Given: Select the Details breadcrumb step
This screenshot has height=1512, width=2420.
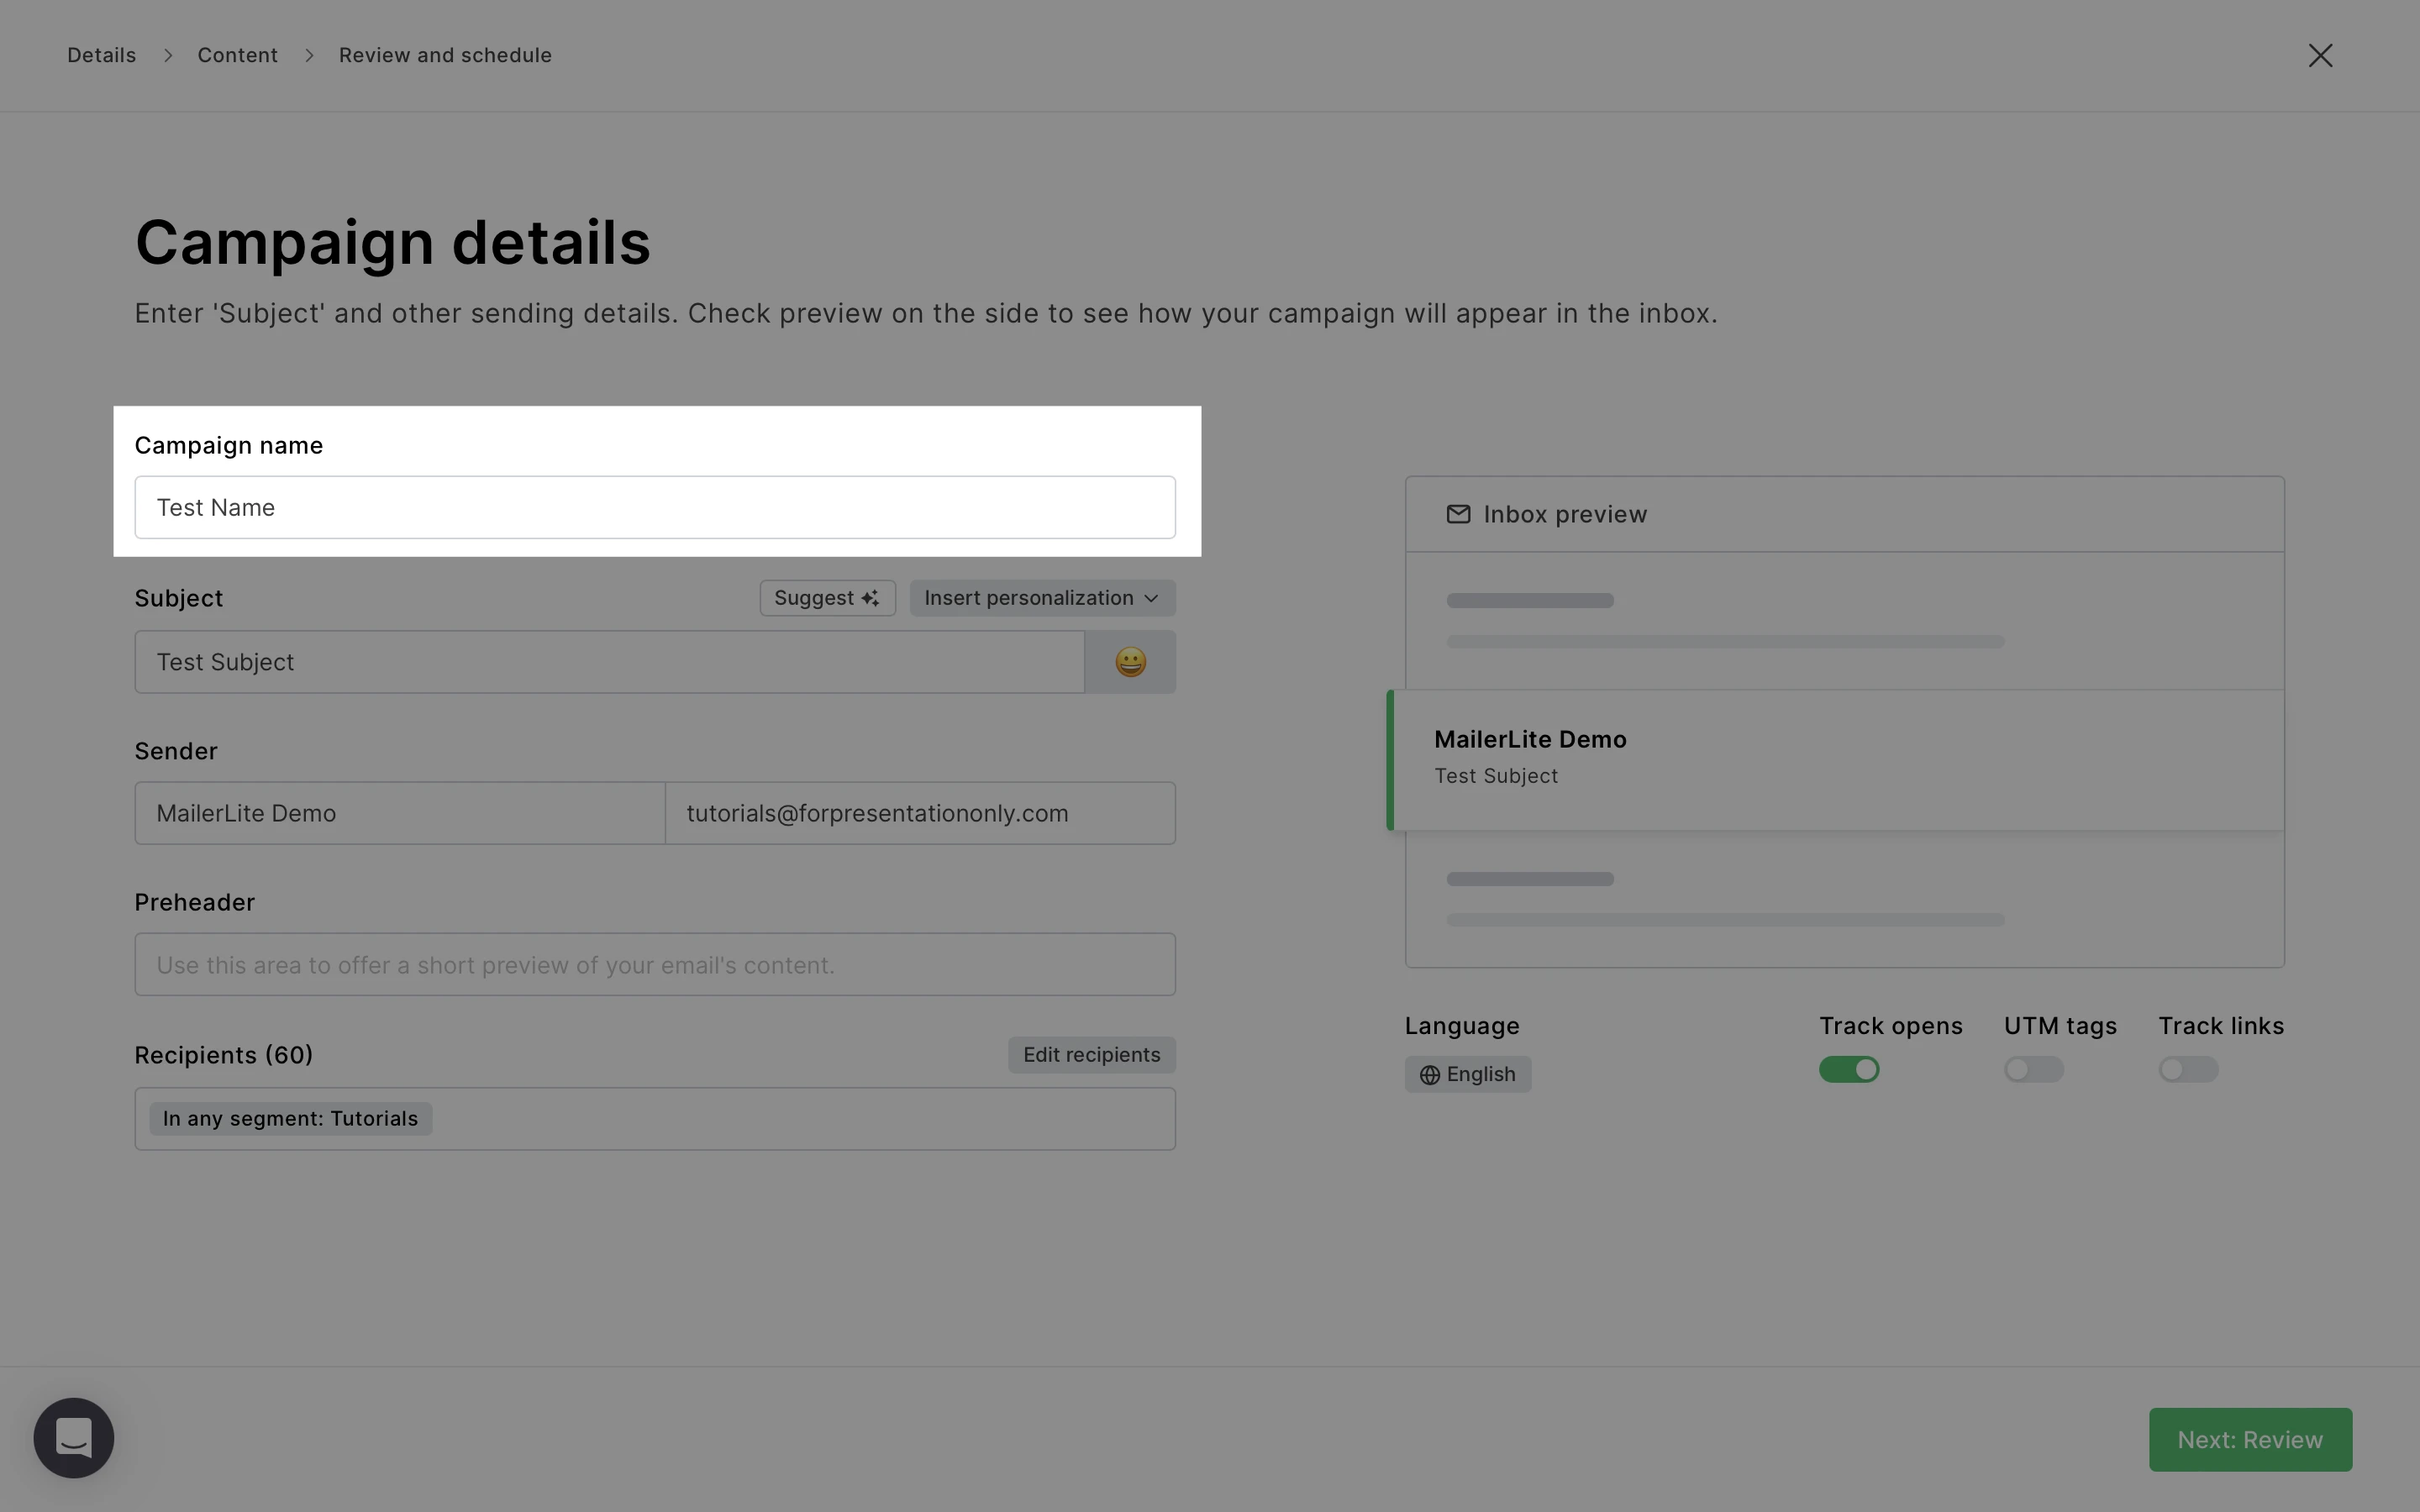Looking at the screenshot, I should 101,56.
